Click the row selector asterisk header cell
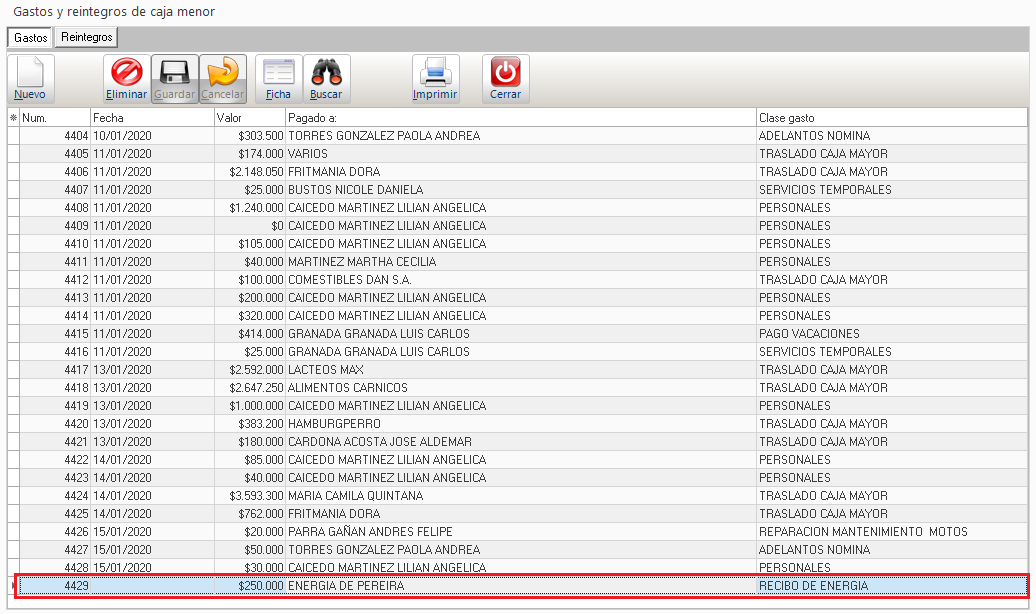The width and height of the screenshot is (1036, 614). [x=13, y=118]
